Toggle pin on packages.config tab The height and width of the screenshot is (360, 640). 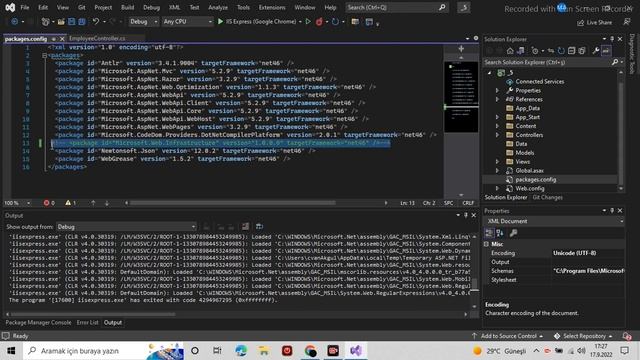(53, 39)
